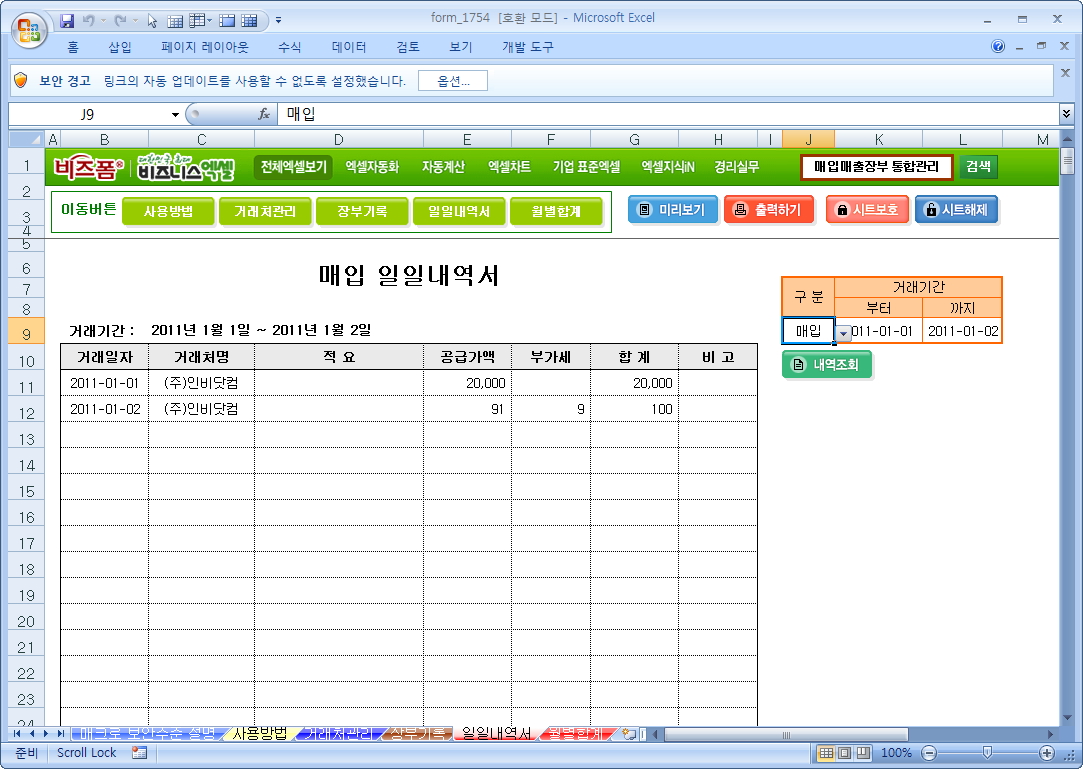Select the 까지 date cell 2011-01-02
This screenshot has width=1083, height=769.
(x=962, y=331)
